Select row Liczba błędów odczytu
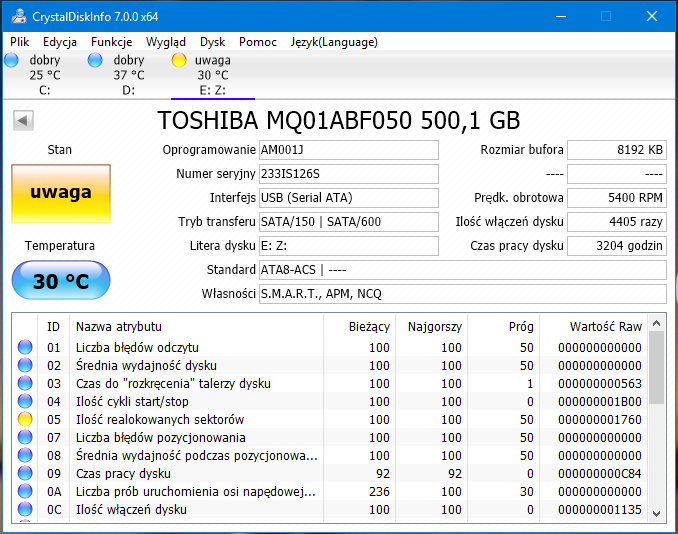 pos(329,348)
